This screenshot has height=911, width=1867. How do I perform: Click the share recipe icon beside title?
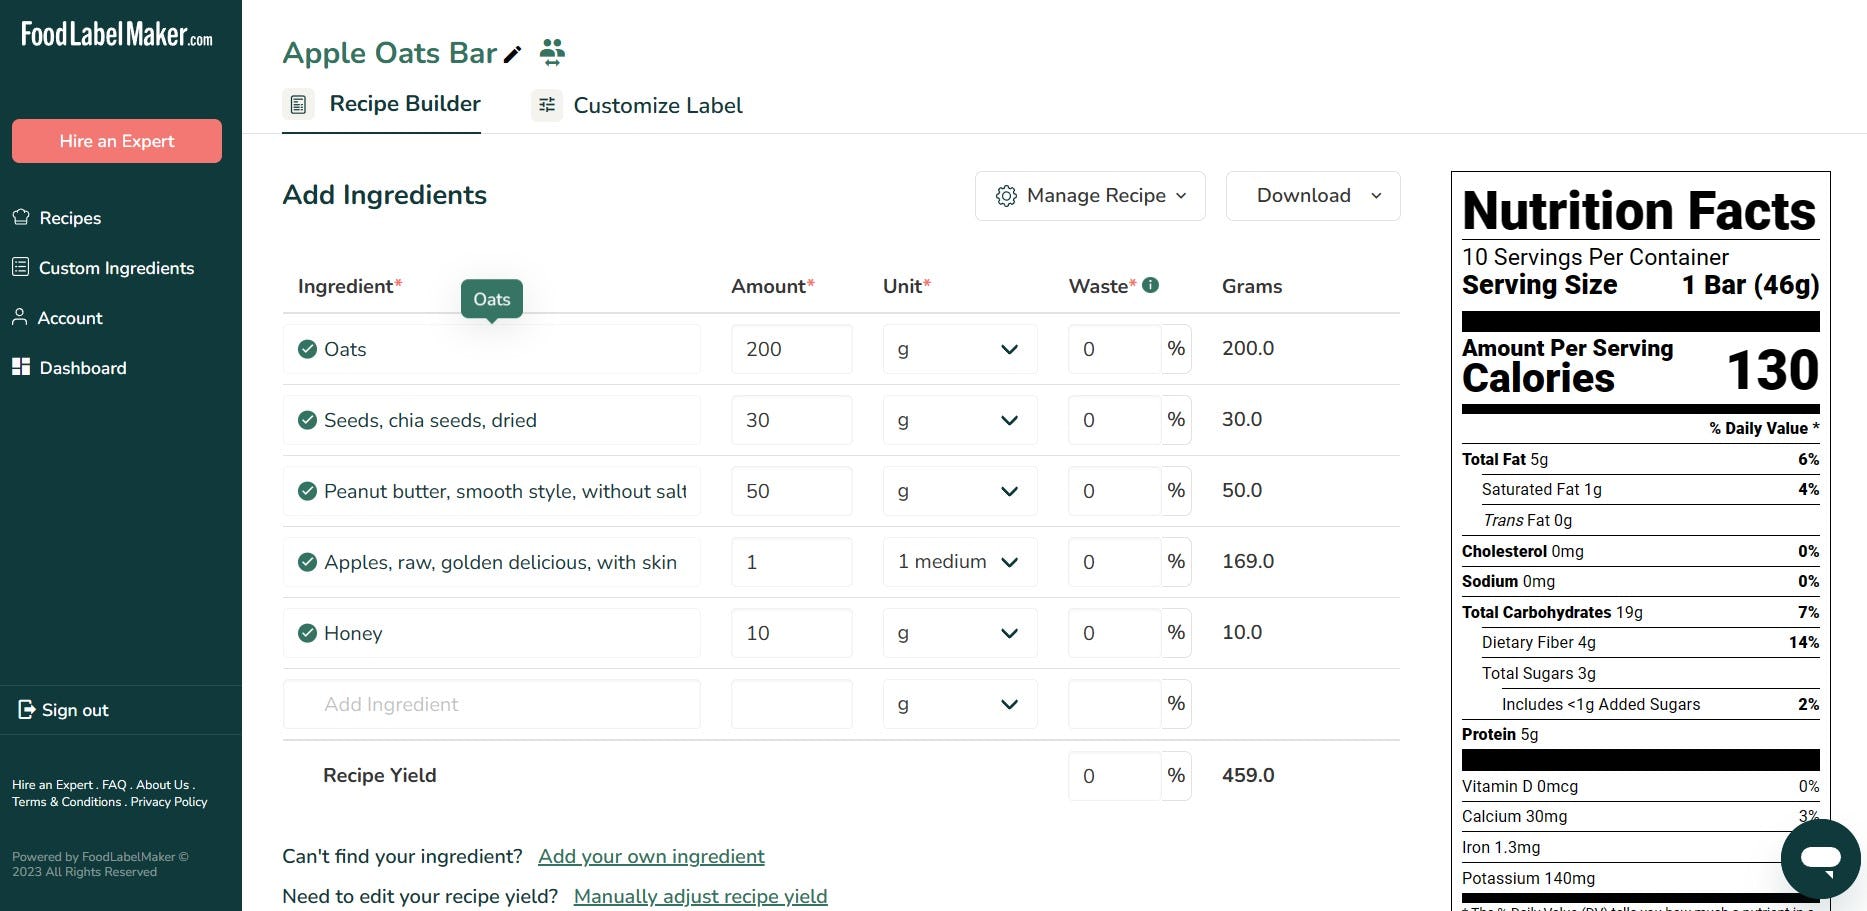click(552, 53)
